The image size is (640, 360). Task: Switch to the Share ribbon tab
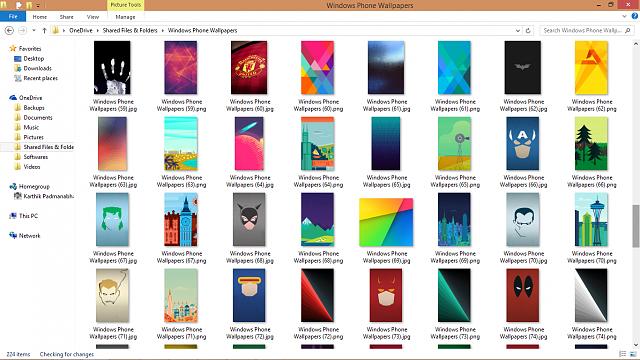[67, 17]
